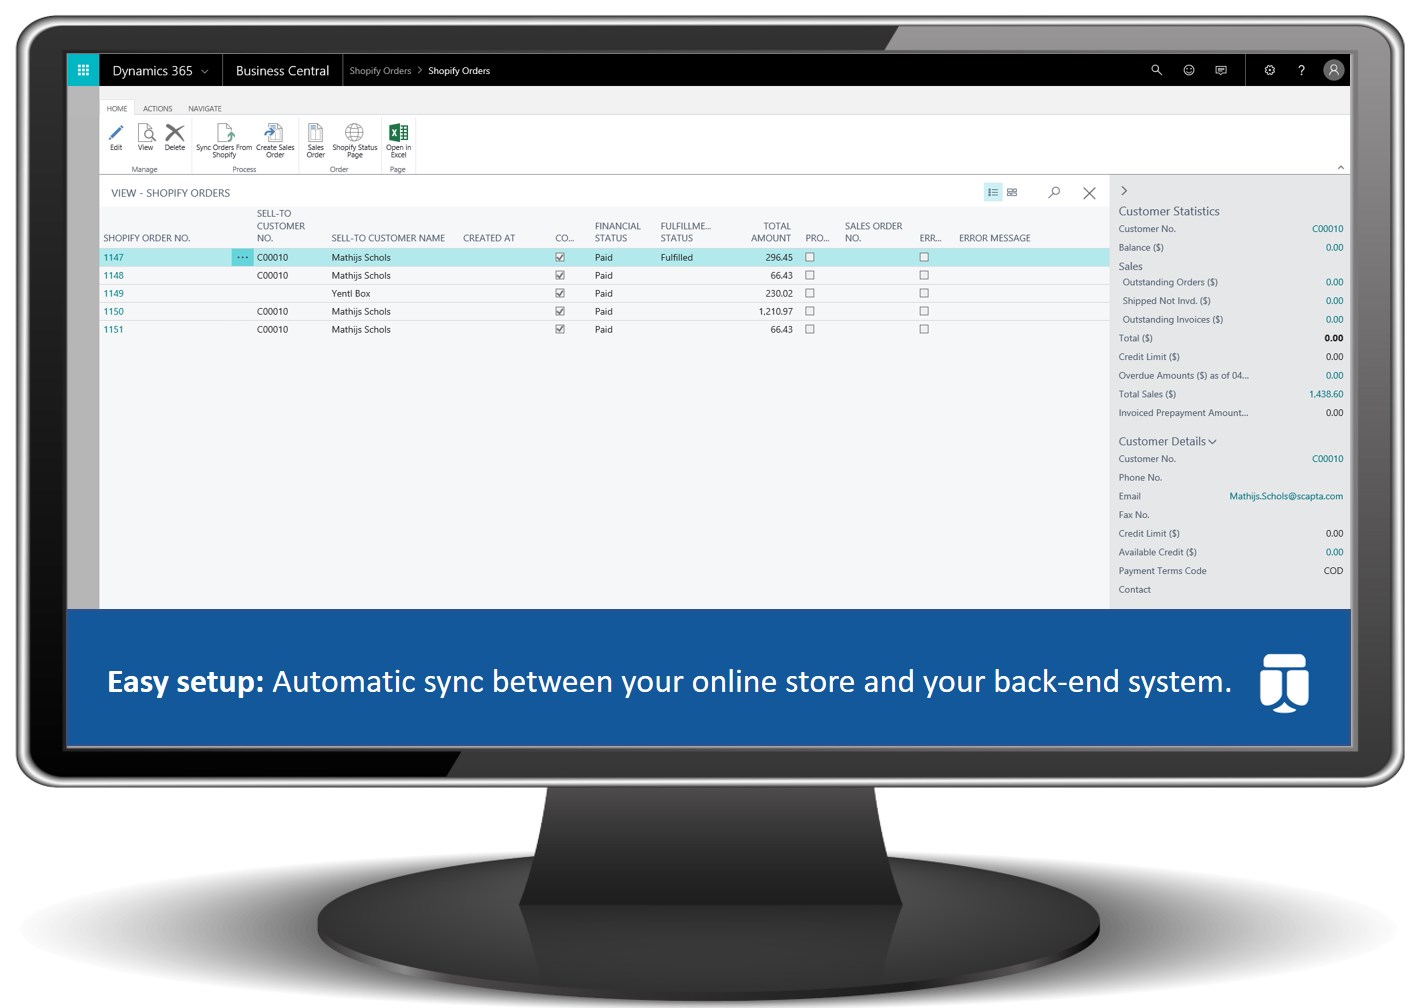
Task: Collapse the ribbon with the up chevron
Action: pyautogui.click(x=1340, y=167)
